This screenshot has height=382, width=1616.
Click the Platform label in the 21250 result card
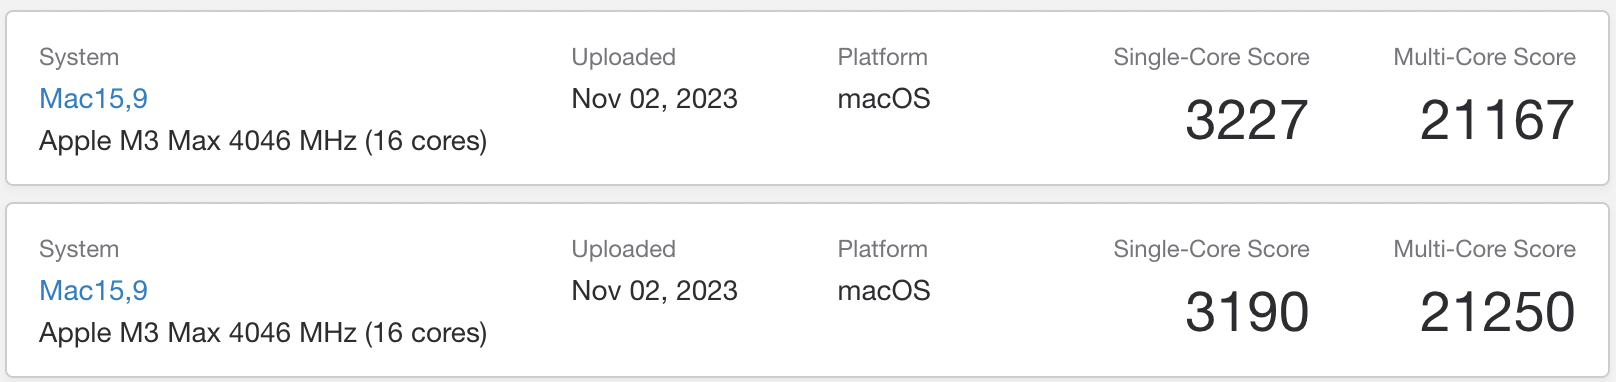tap(882, 249)
